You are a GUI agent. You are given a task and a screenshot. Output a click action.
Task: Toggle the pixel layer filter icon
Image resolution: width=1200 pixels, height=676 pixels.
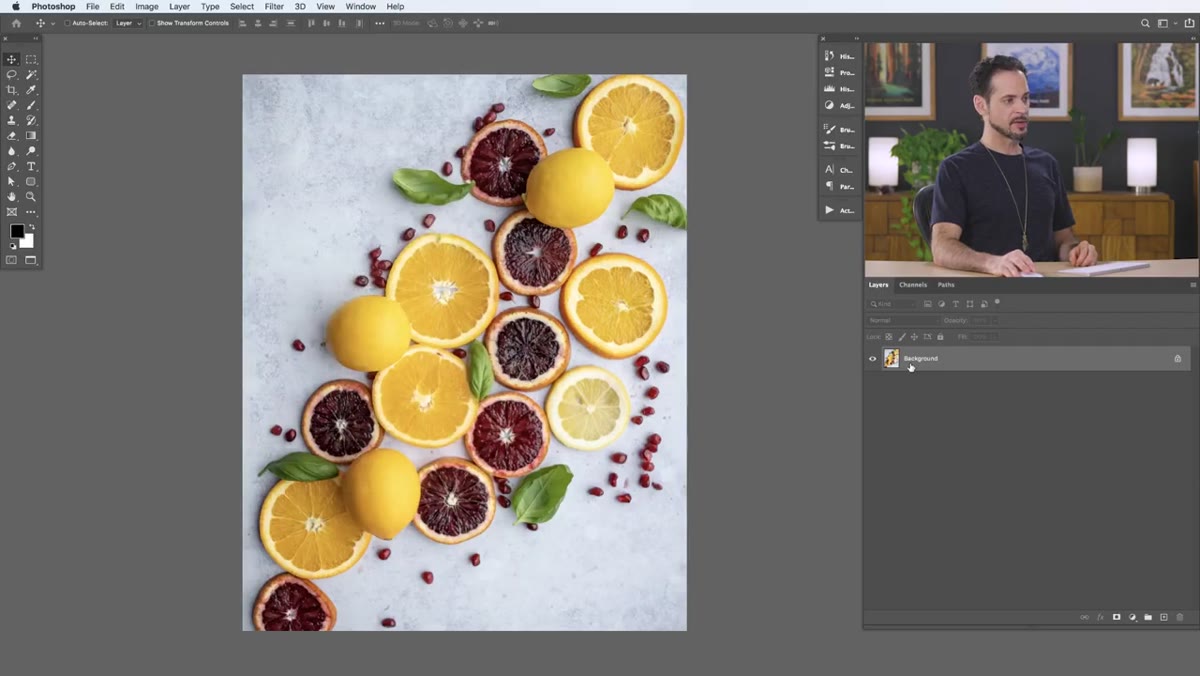928,304
